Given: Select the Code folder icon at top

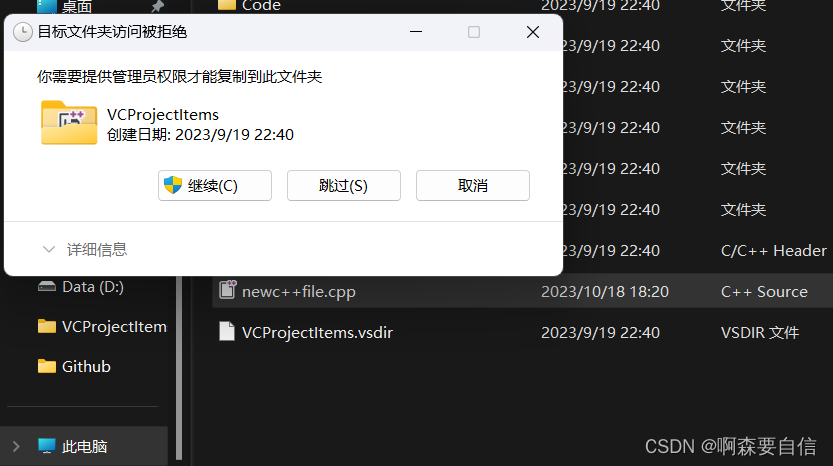Looking at the screenshot, I should pyautogui.click(x=227, y=5).
